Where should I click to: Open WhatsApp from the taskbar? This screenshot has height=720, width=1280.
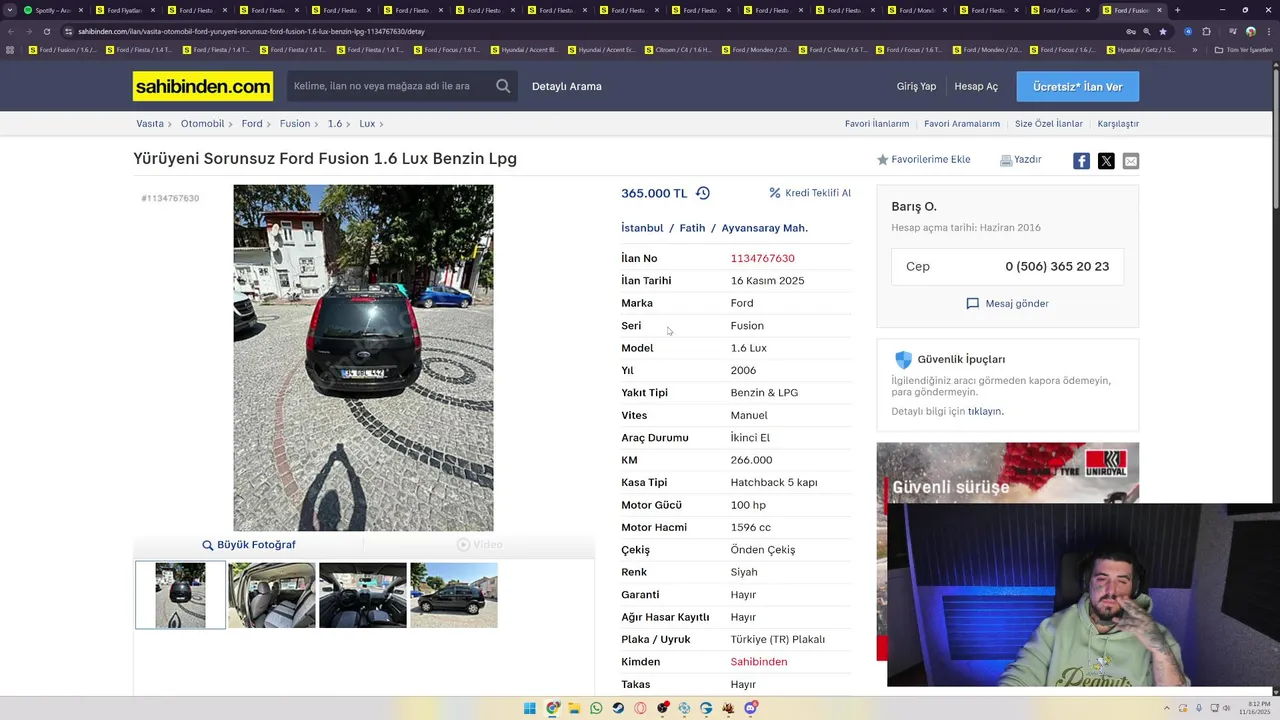(x=597, y=708)
